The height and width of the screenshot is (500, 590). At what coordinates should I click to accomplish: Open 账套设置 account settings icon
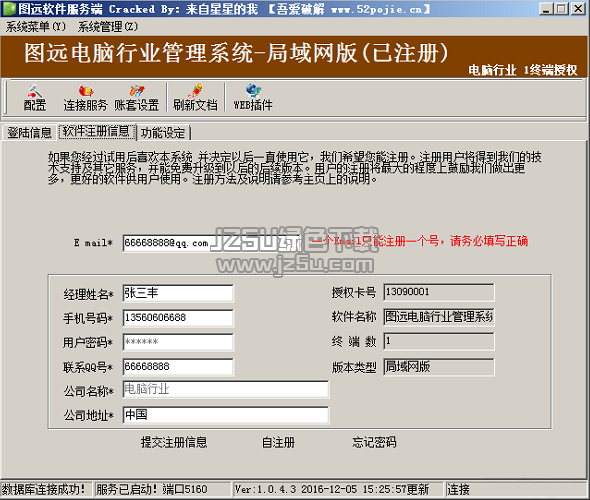pyautogui.click(x=137, y=98)
